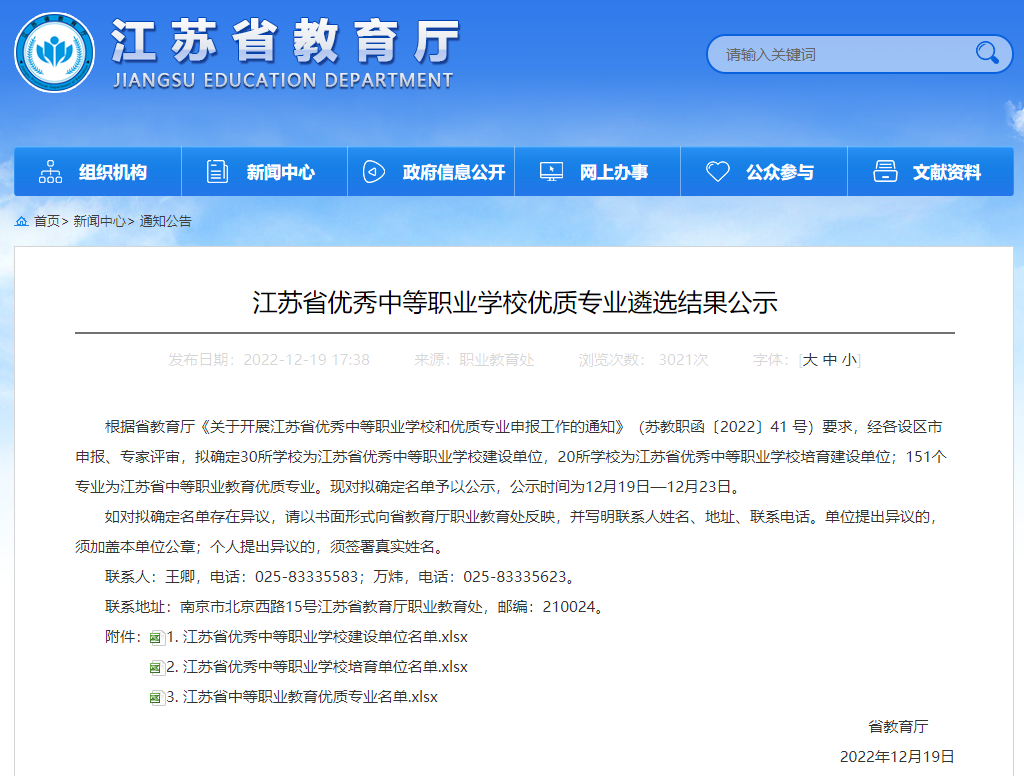Image resolution: width=1024 pixels, height=776 pixels.
Task: Set font size to 大
Action: tap(810, 360)
